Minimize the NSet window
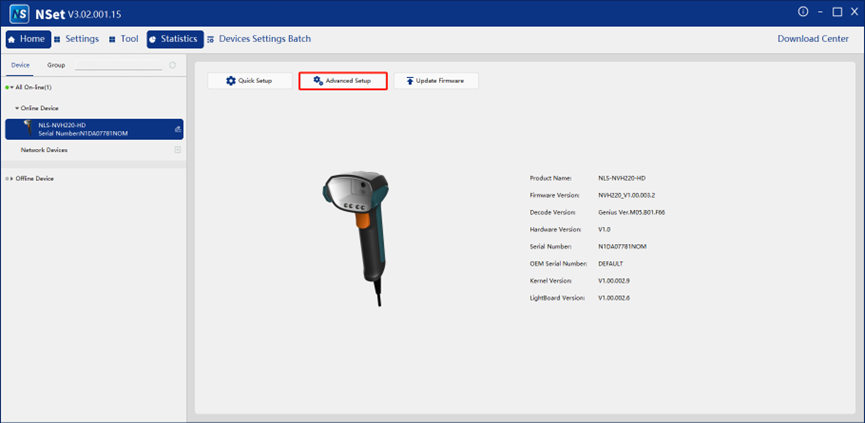The height and width of the screenshot is (423, 865). pos(821,12)
